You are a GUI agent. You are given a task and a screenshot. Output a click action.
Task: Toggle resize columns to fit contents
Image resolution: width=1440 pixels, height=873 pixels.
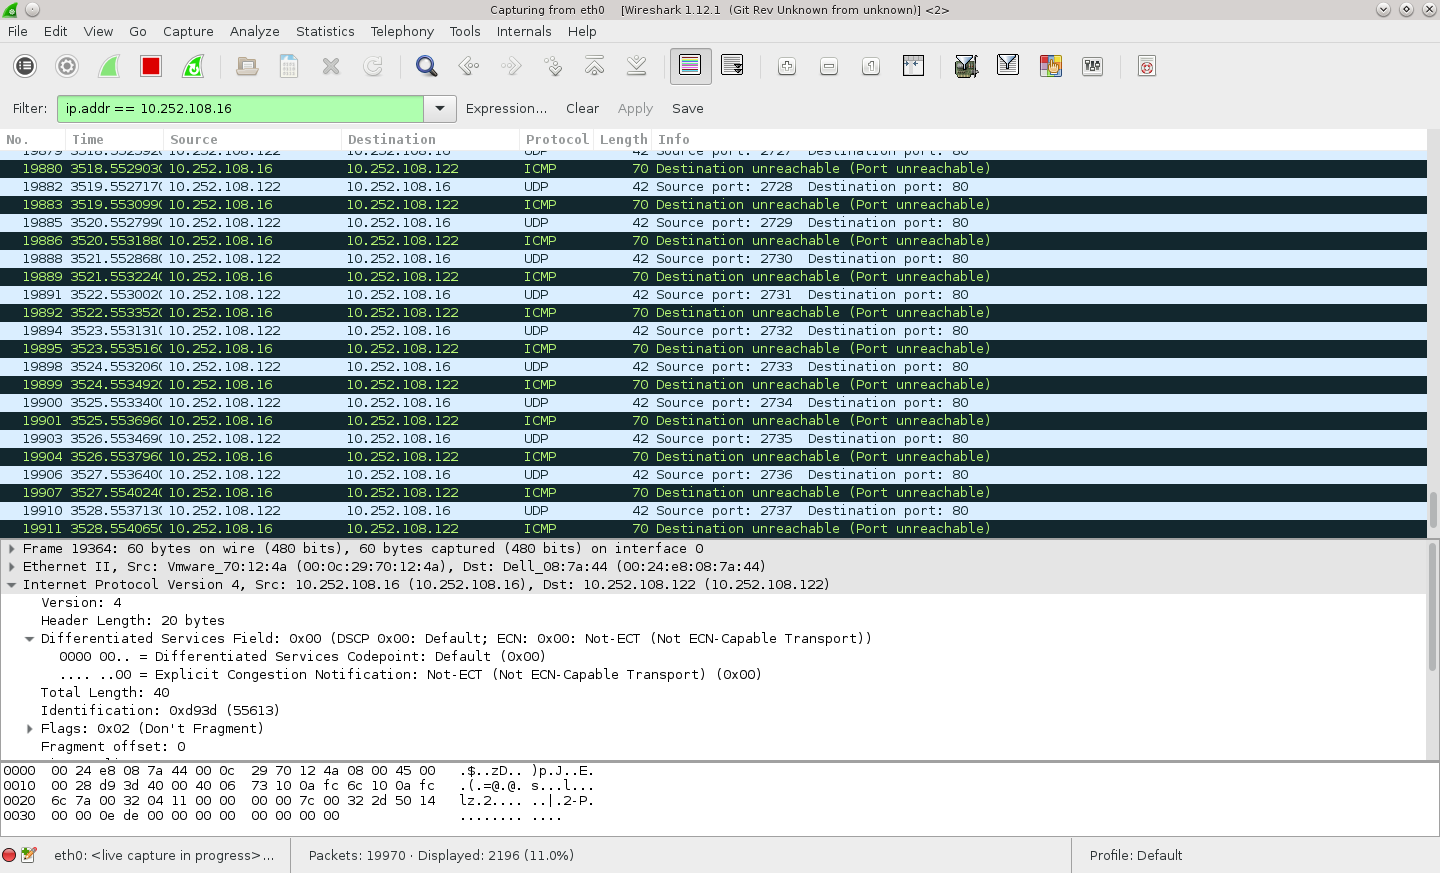click(x=913, y=66)
